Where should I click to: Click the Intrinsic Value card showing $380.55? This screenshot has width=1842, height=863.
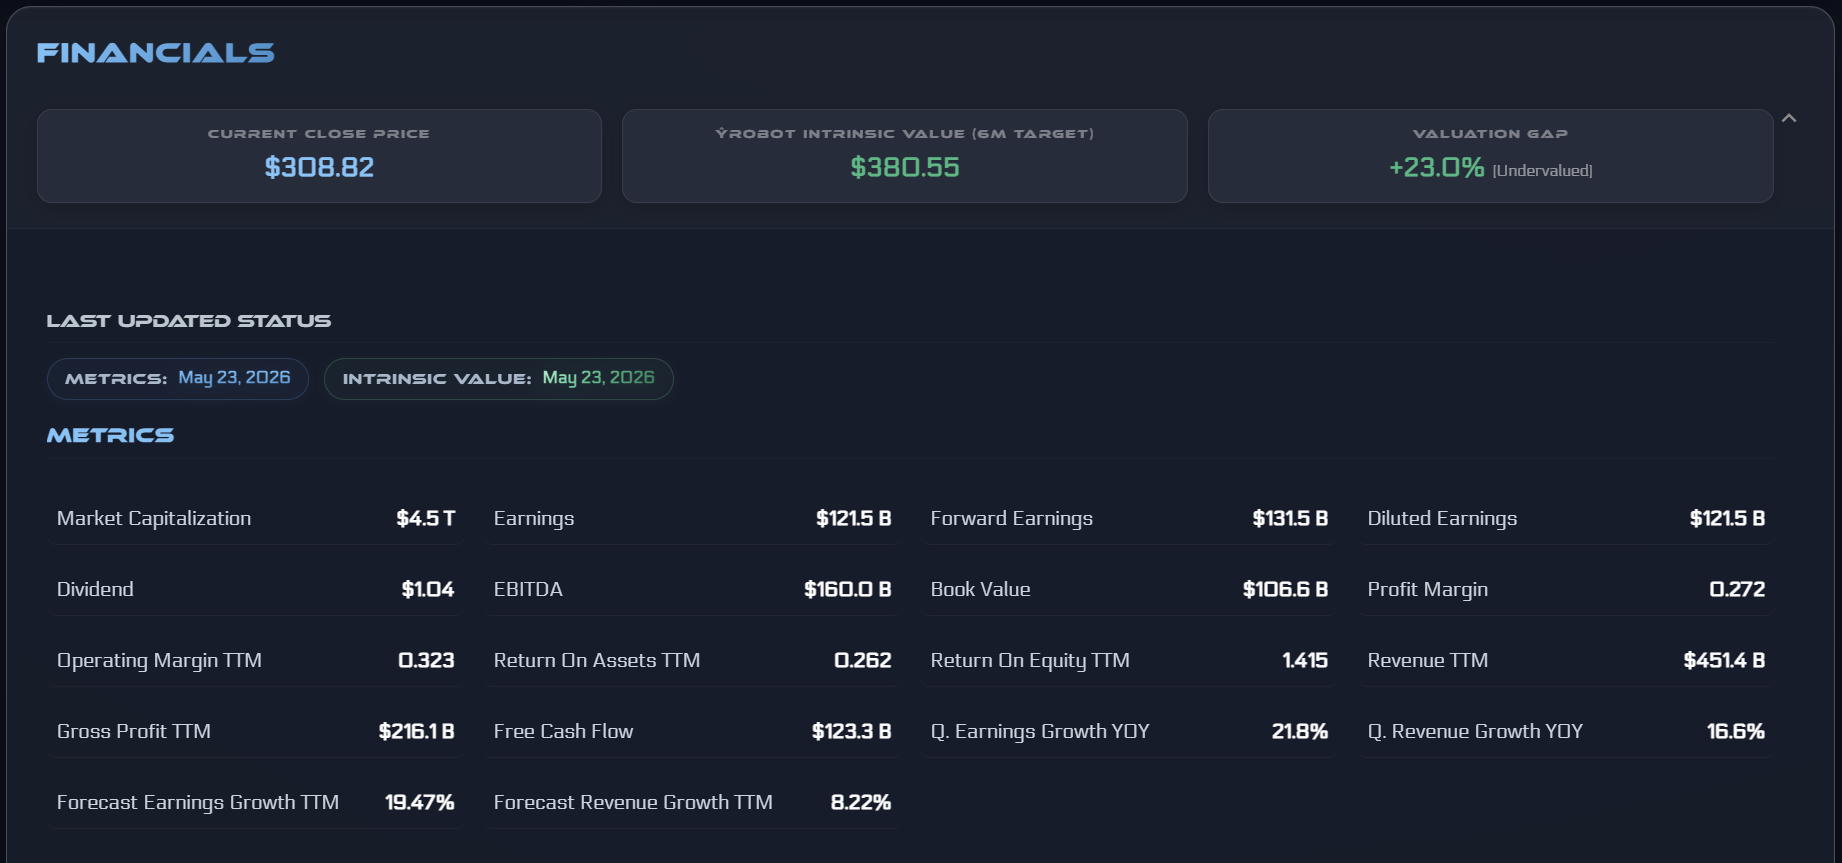[905, 156]
